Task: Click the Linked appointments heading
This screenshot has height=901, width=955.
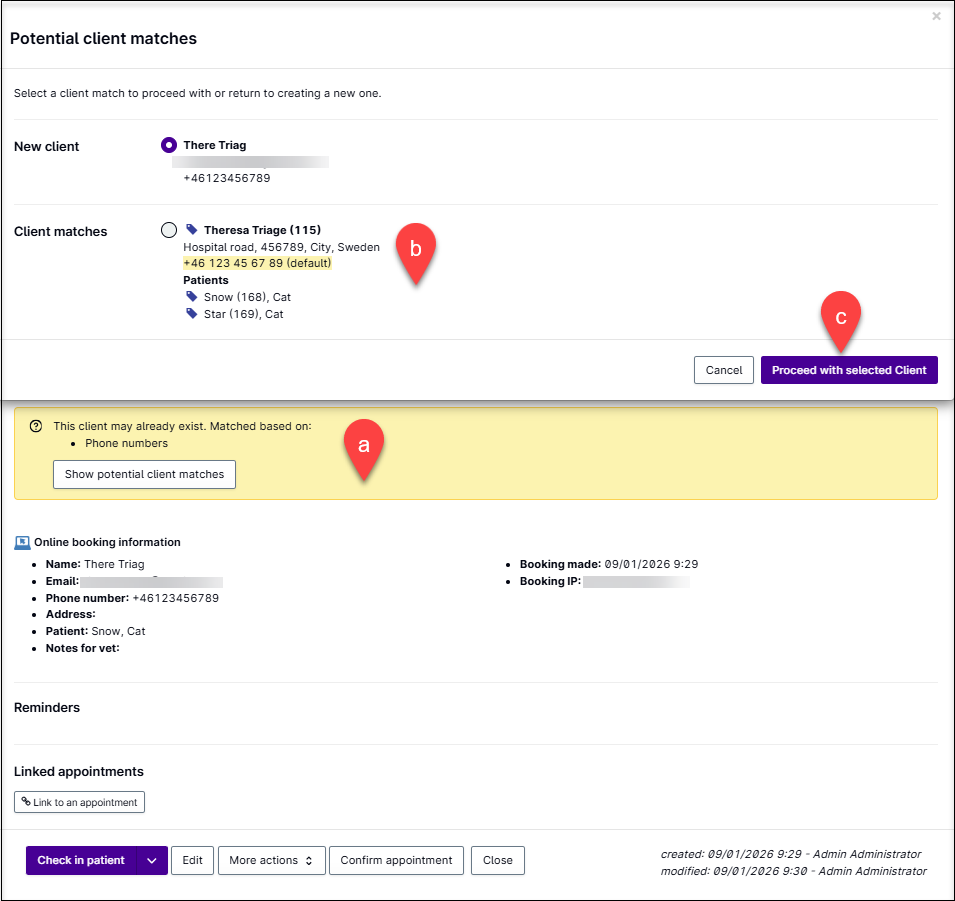Action: 79,771
